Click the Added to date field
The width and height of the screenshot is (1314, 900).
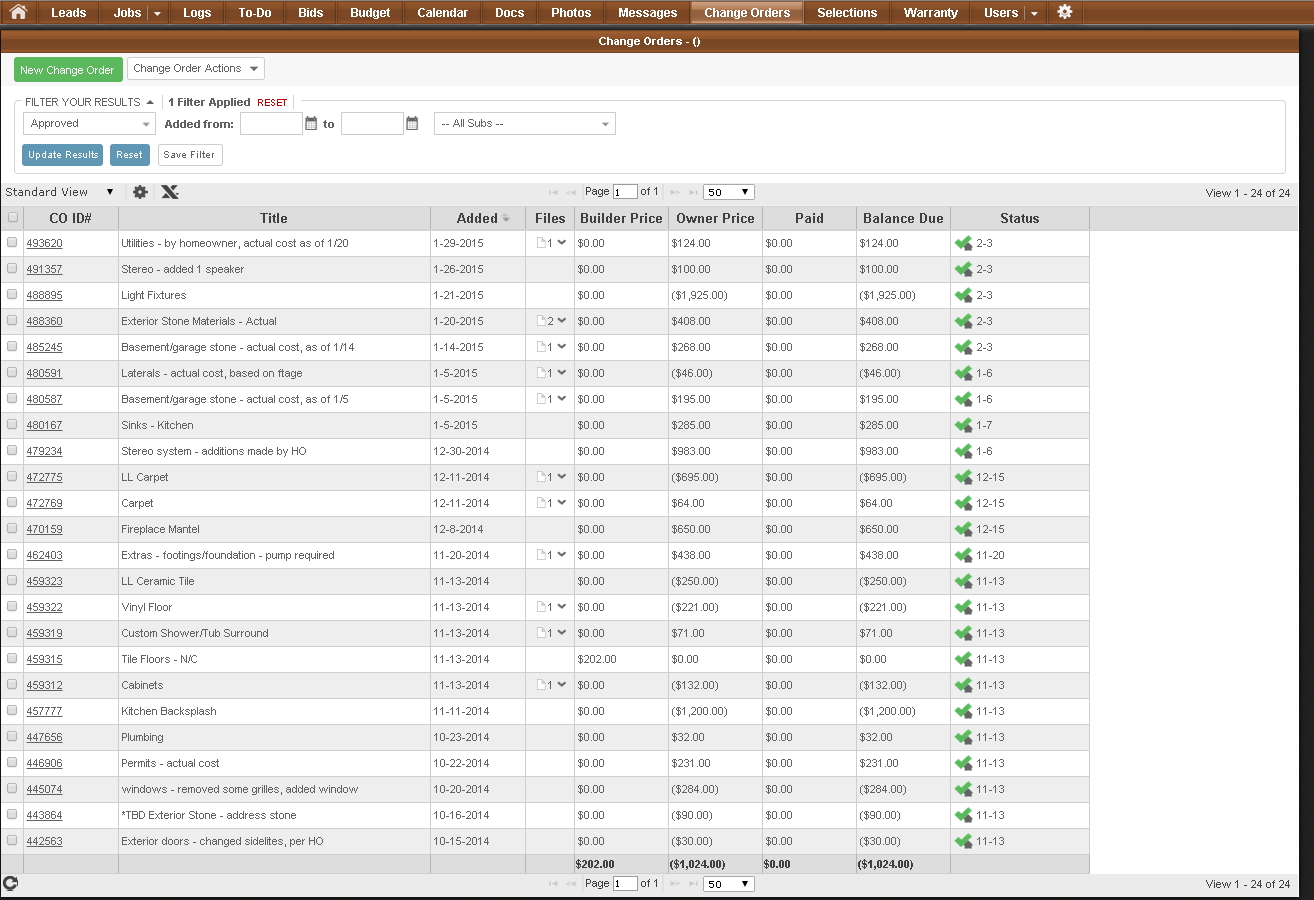click(x=372, y=124)
